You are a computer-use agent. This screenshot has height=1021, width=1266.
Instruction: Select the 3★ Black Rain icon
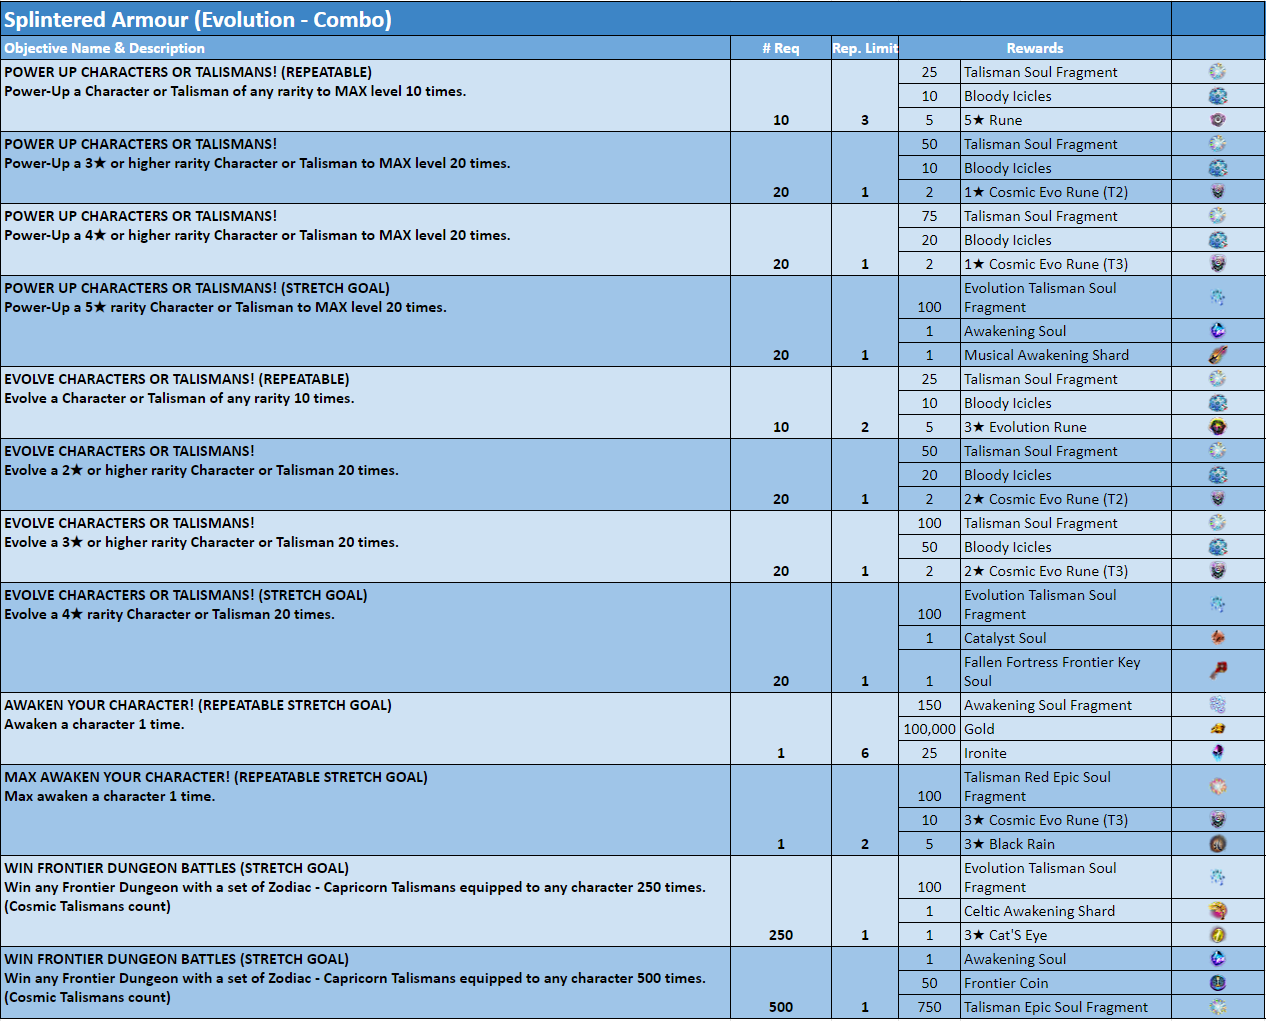(1217, 844)
